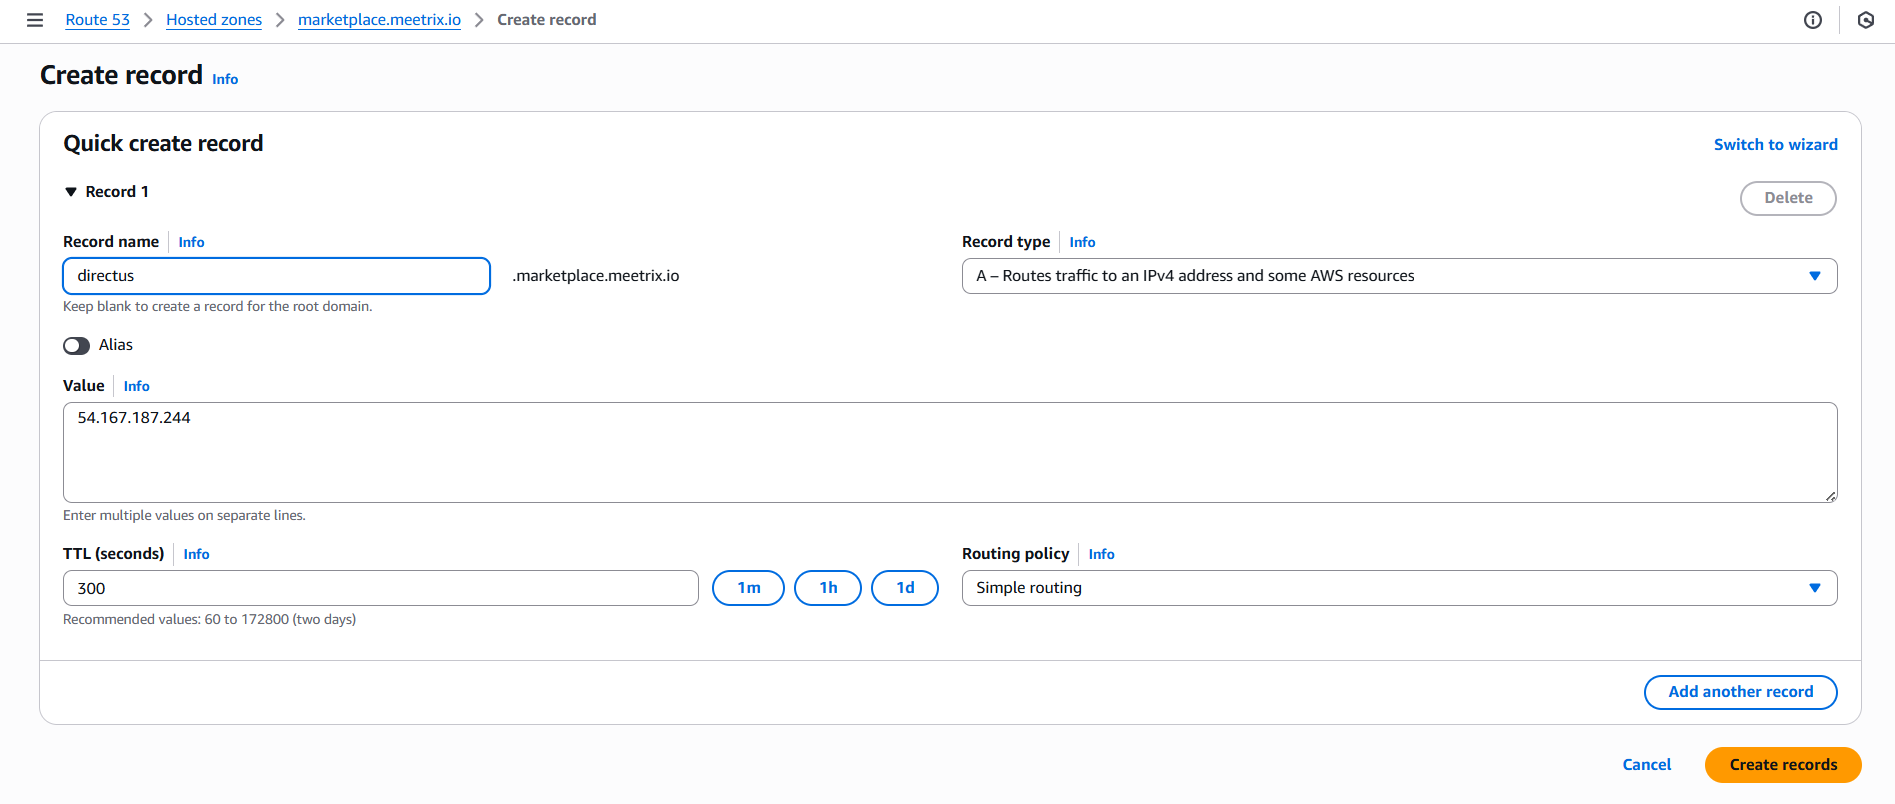Image resolution: width=1895 pixels, height=804 pixels.
Task: Go to Hosted zones breadcrumb
Action: (x=214, y=20)
